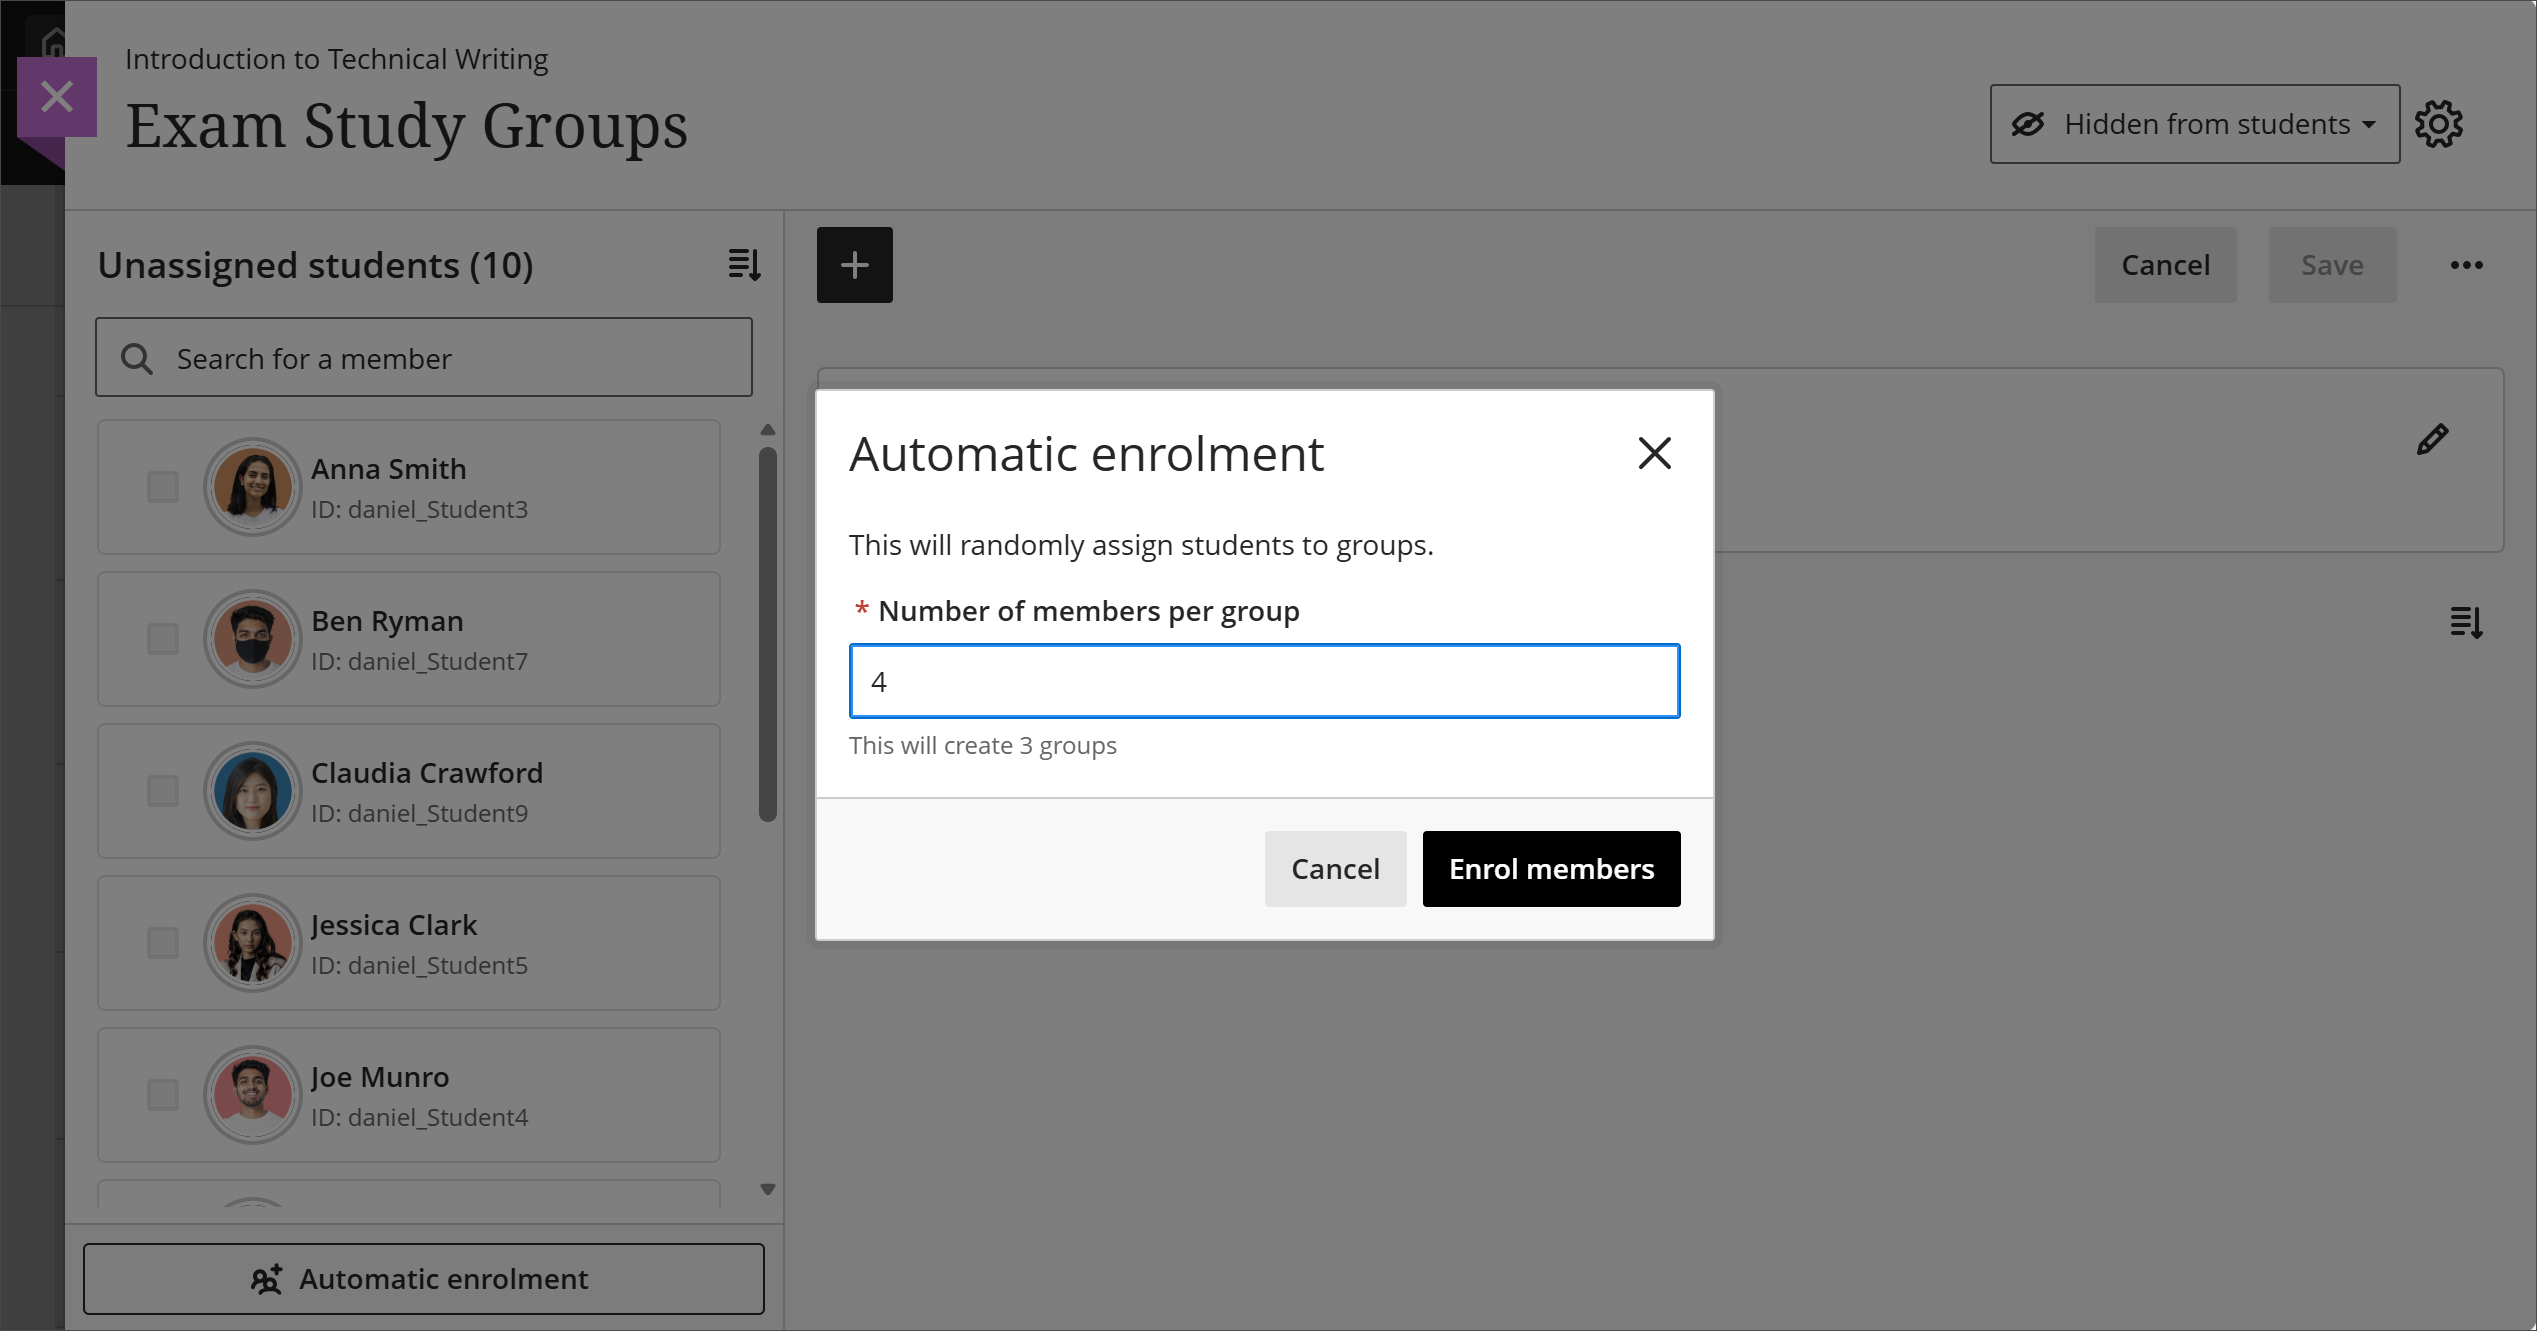This screenshot has width=2537, height=1331.
Task: Open the more options ellipsis menu
Action: pyautogui.click(x=2466, y=264)
